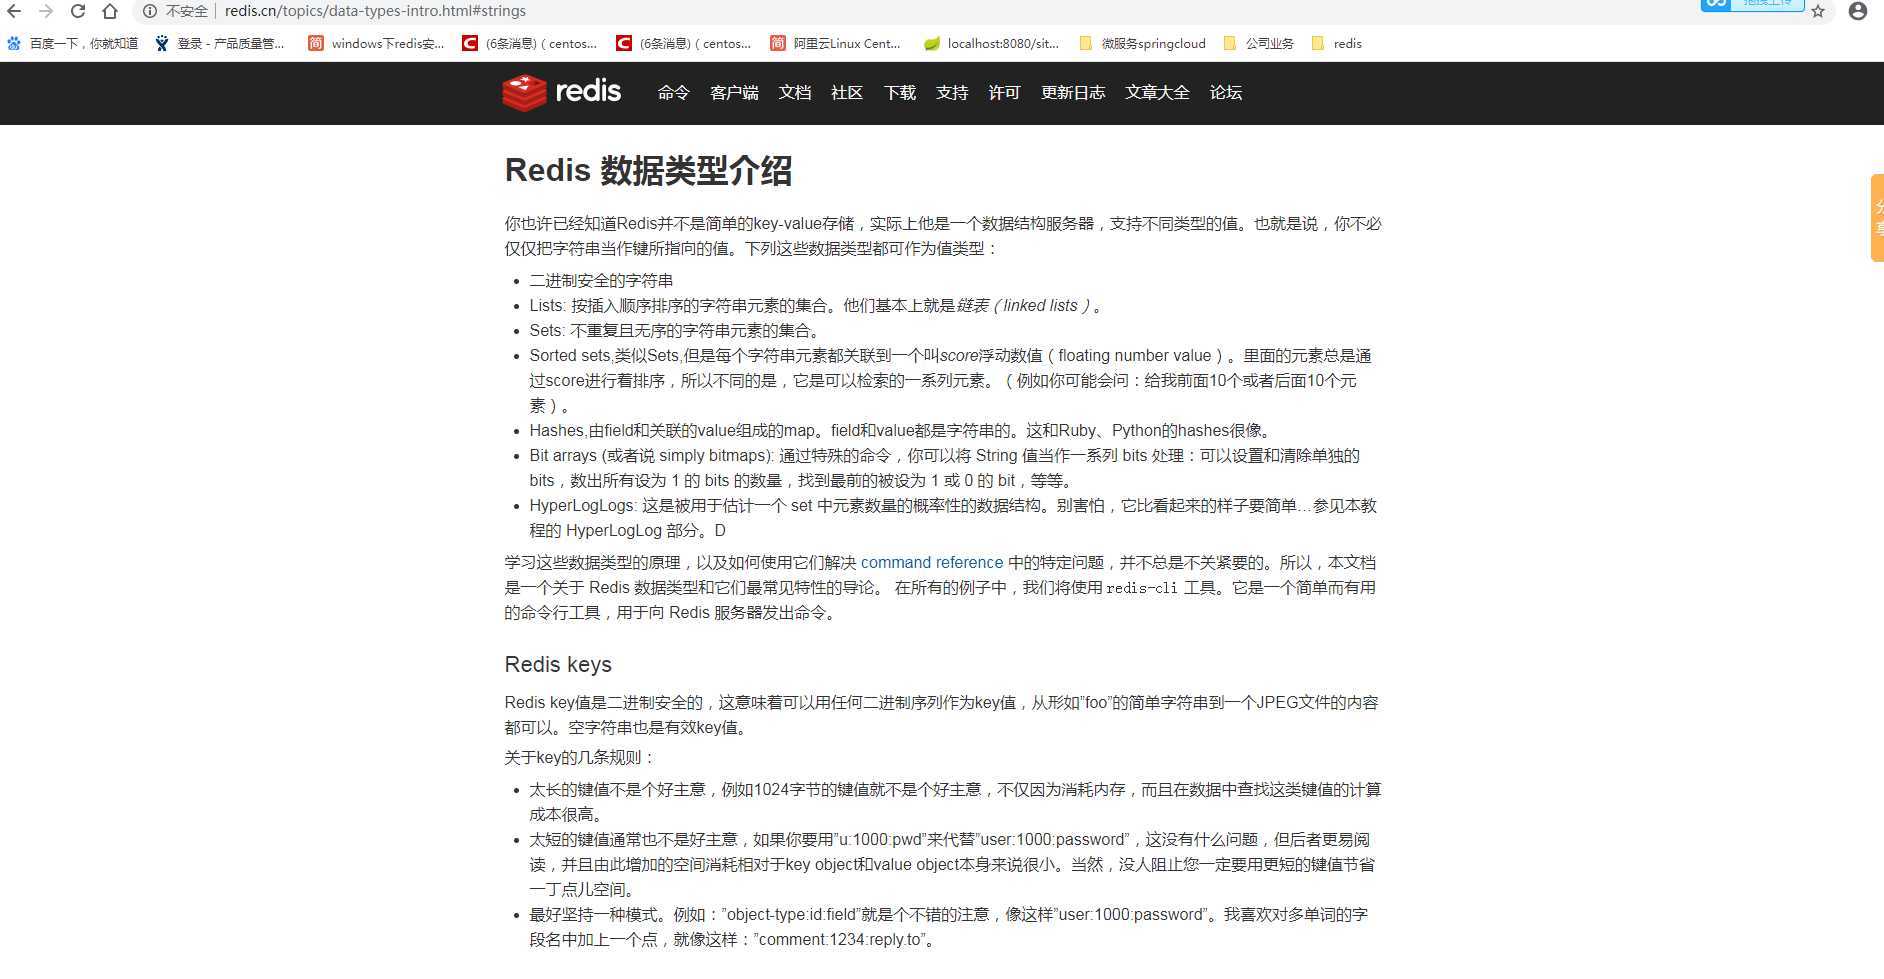Image resolution: width=1884 pixels, height=979 pixels.
Task: Open the 命令 menu in Redis navbar
Action: pos(674,92)
